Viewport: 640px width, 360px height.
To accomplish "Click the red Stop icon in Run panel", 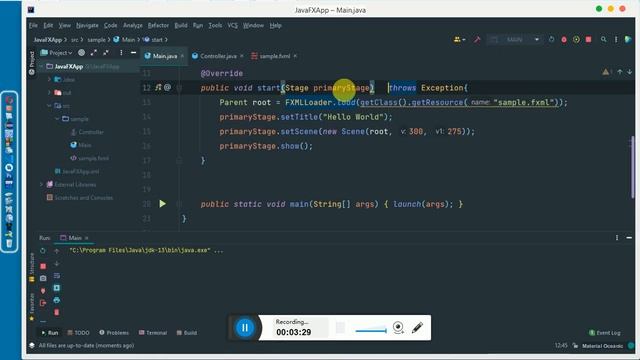I will tap(43, 266).
